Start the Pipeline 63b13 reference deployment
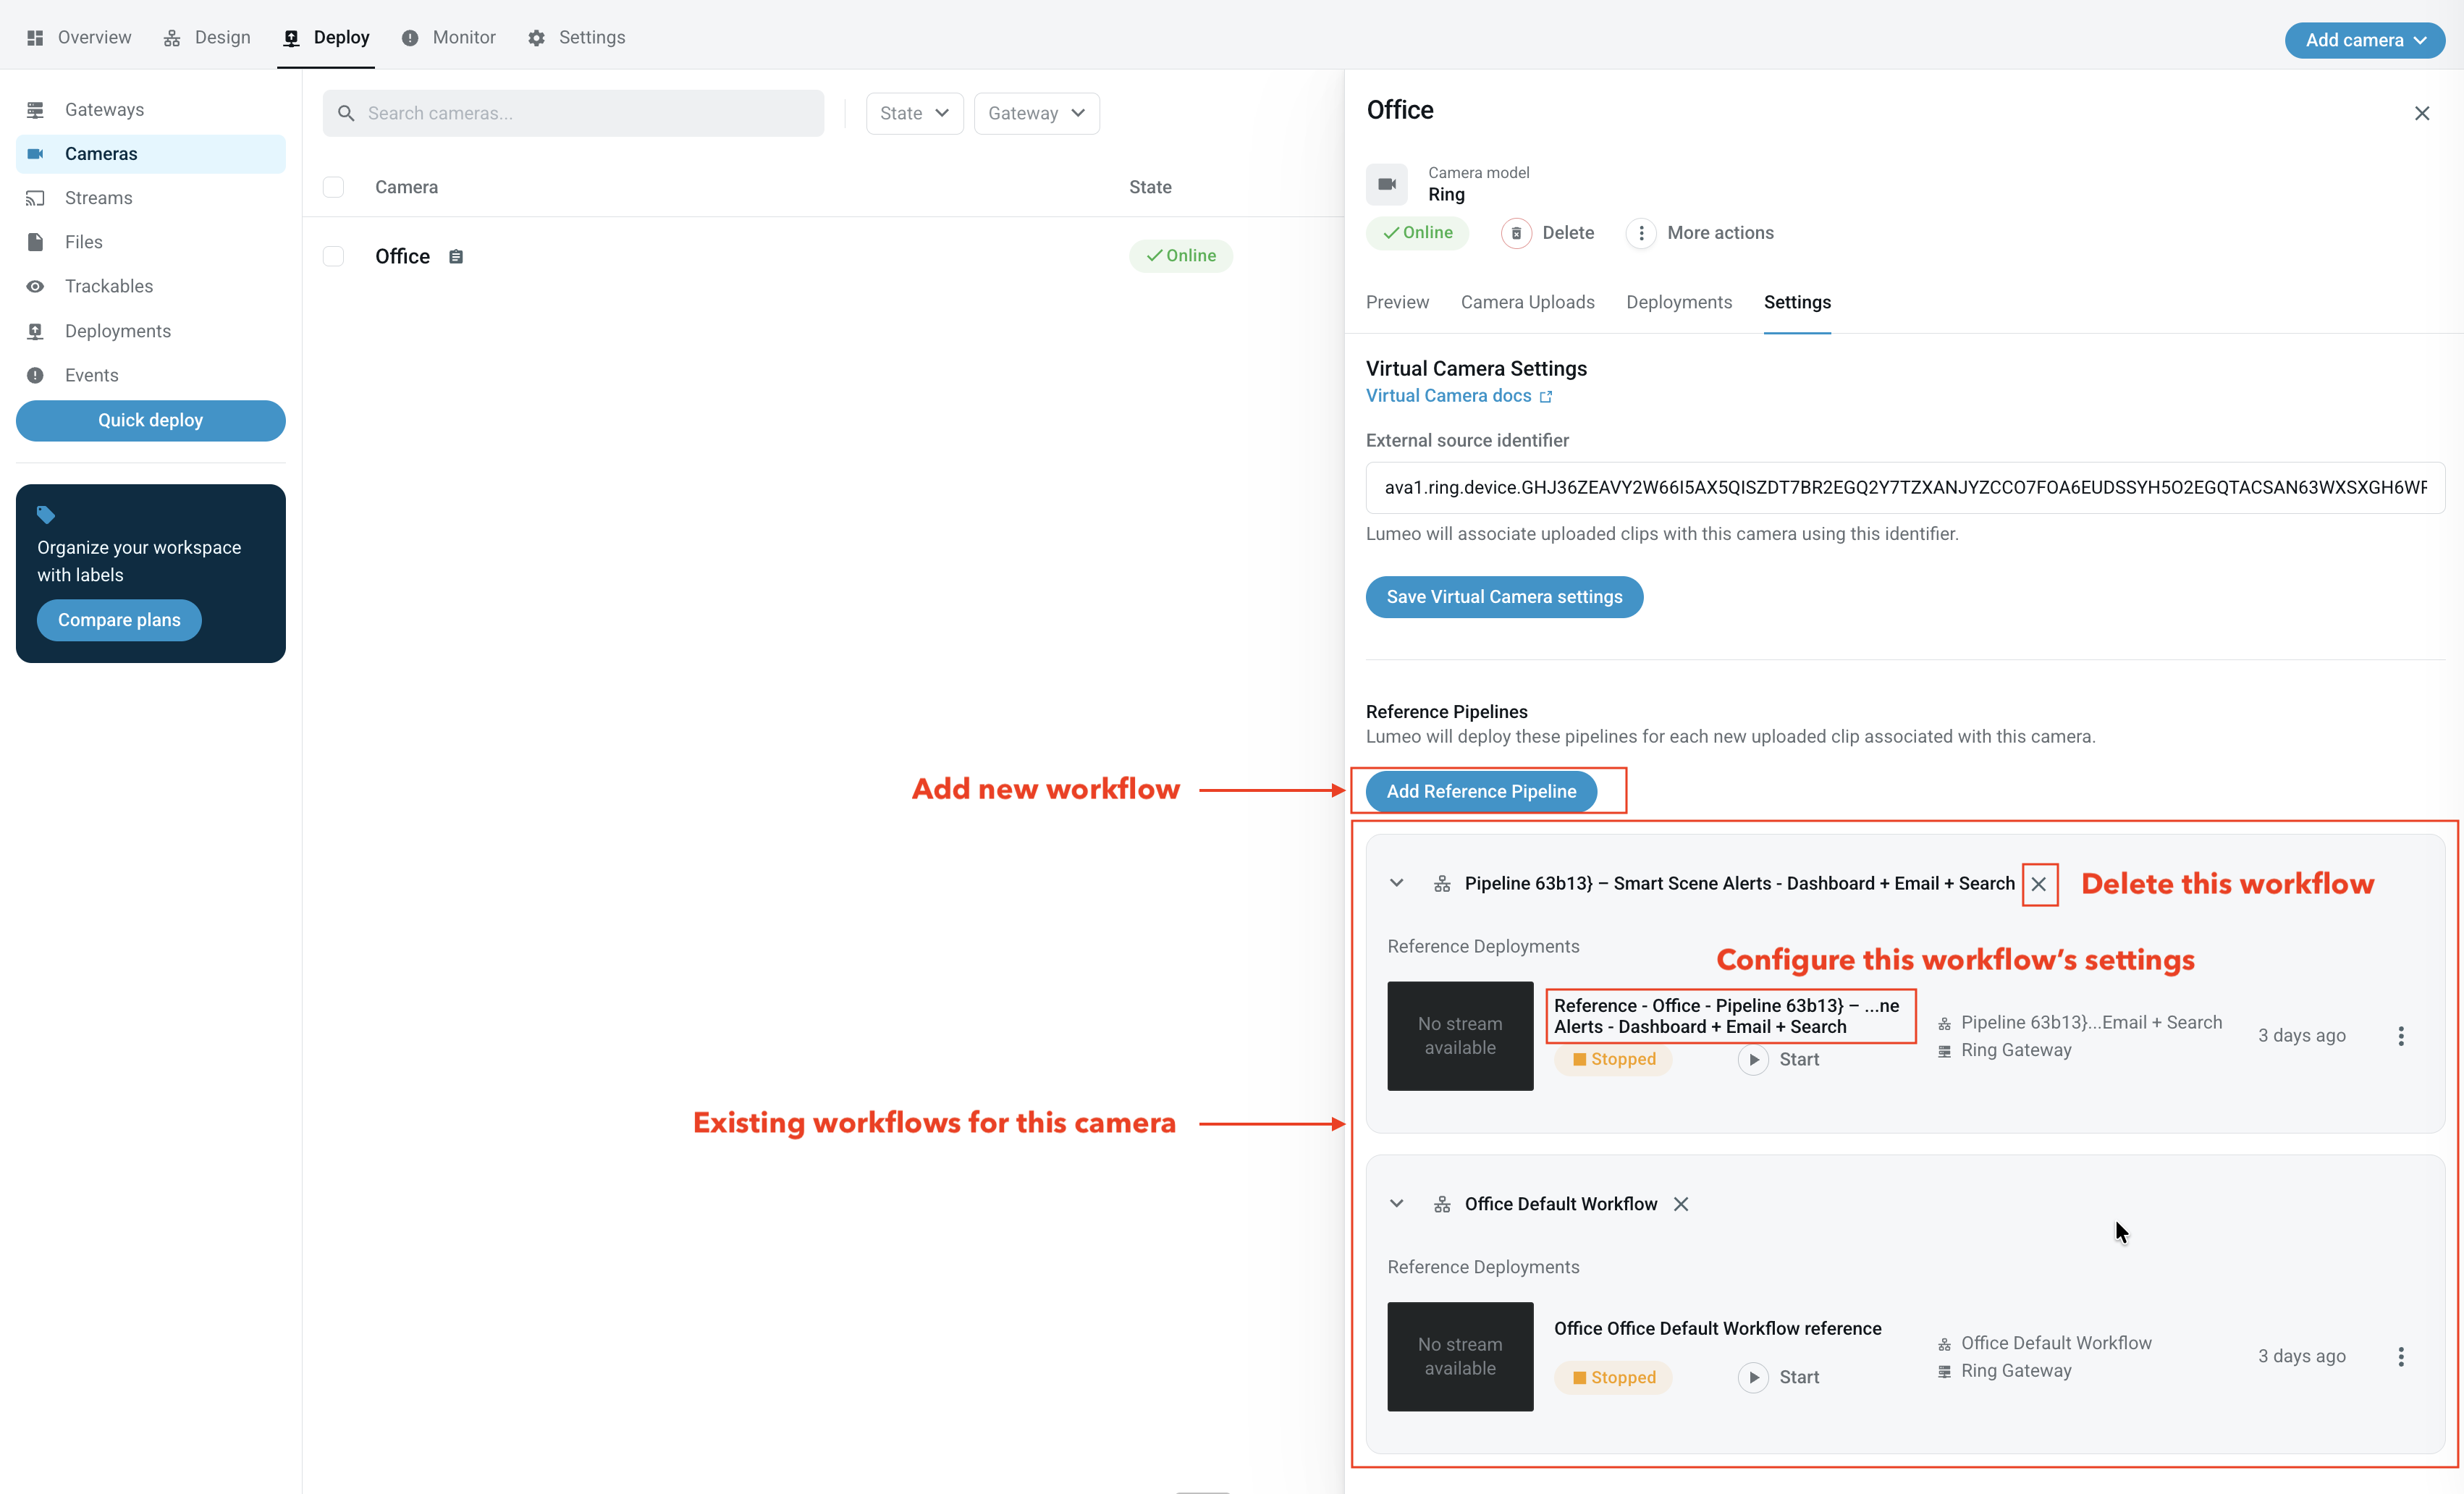The width and height of the screenshot is (2464, 1494). coord(1753,1060)
